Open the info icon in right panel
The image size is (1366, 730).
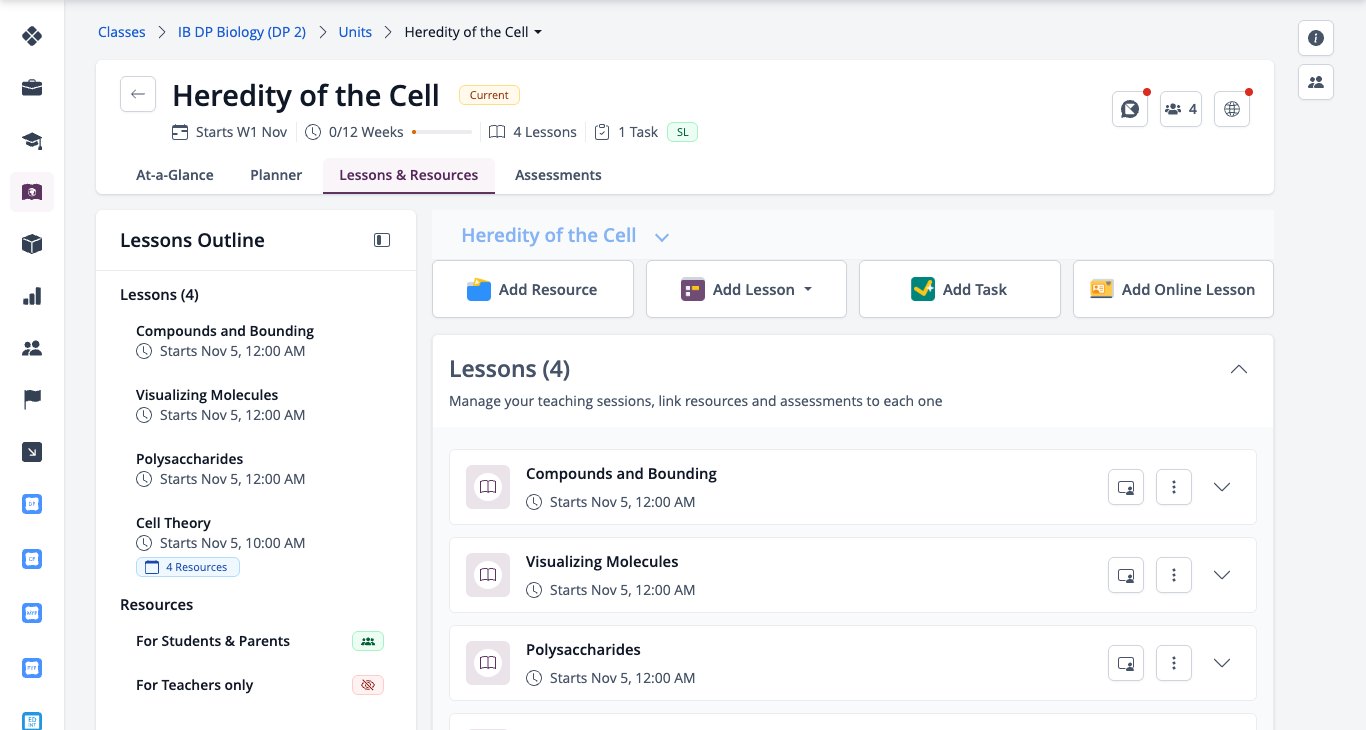pos(1316,38)
